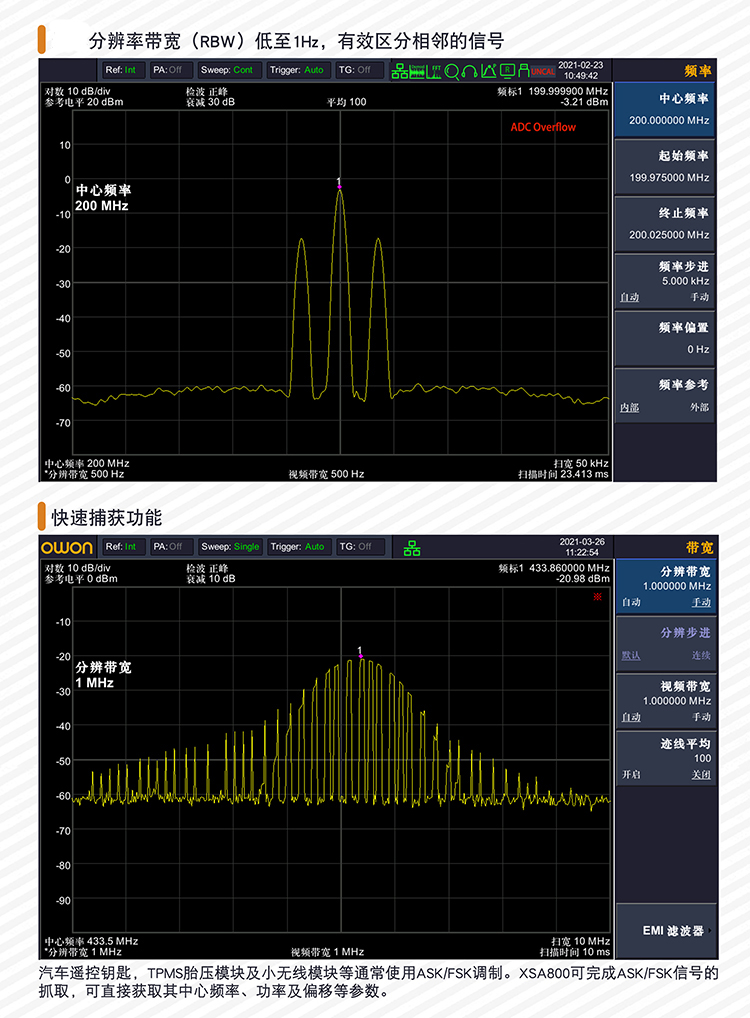This screenshot has width=750, height=1018.
Task: Open the Trigger: Auto selector in the 200 MHz screen
Action: click(x=298, y=70)
